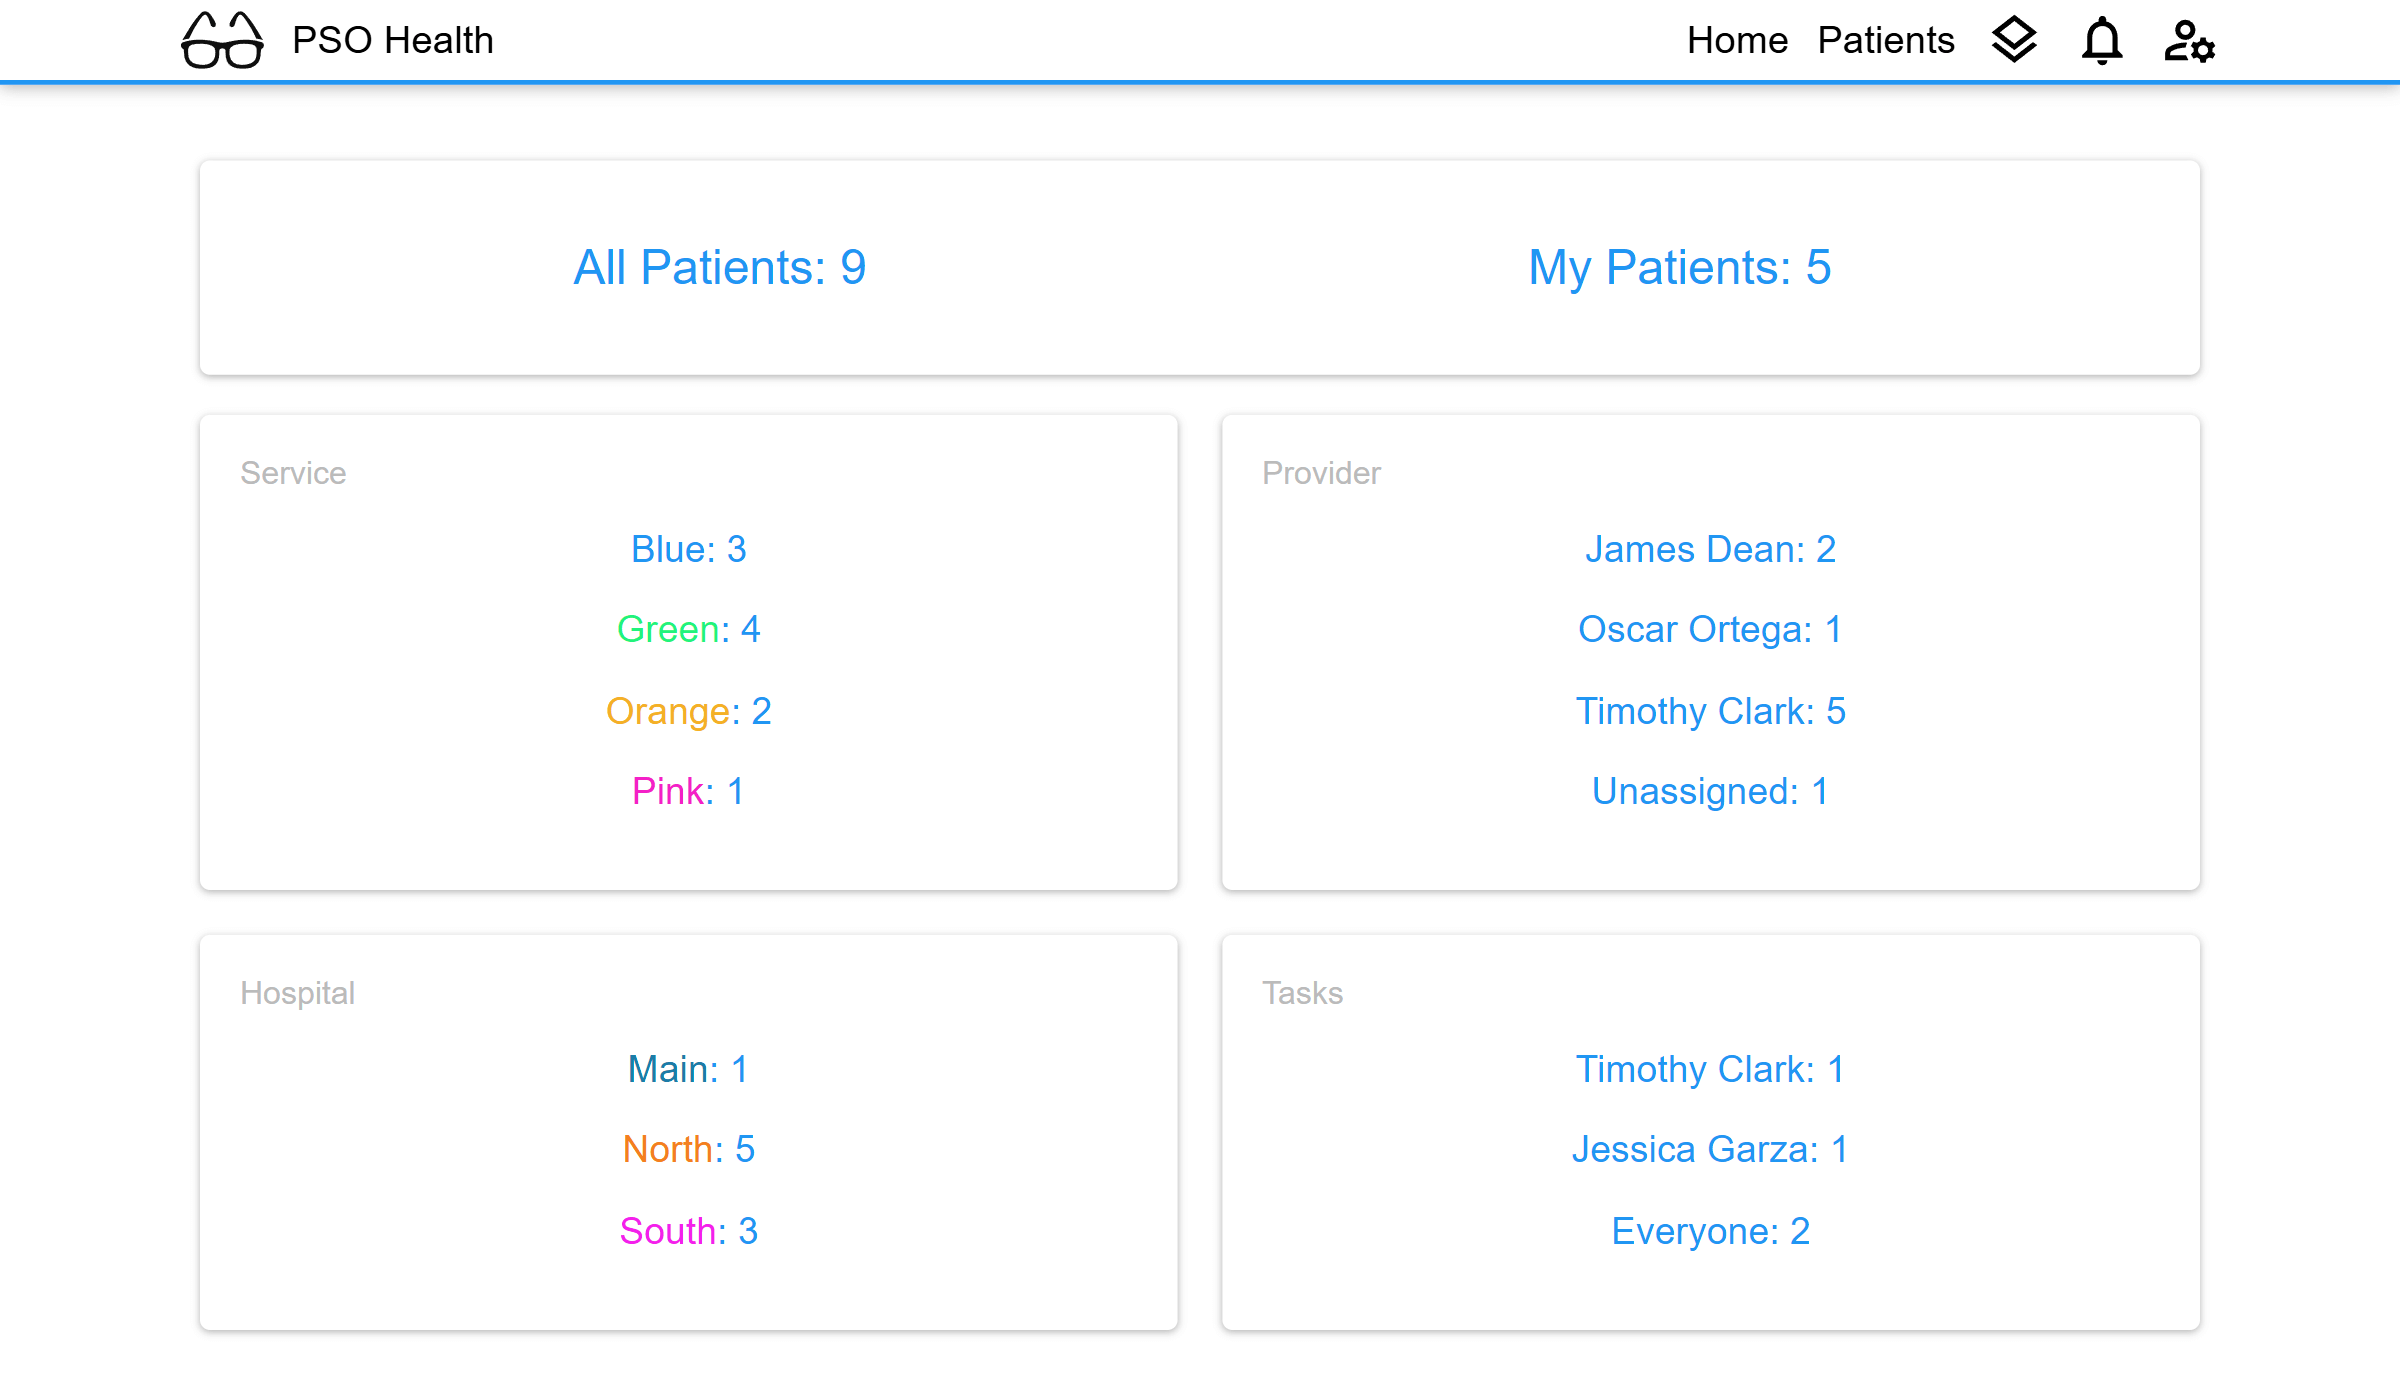Open notifications via the bell icon
The width and height of the screenshot is (2400, 1400).
click(x=2101, y=40)
